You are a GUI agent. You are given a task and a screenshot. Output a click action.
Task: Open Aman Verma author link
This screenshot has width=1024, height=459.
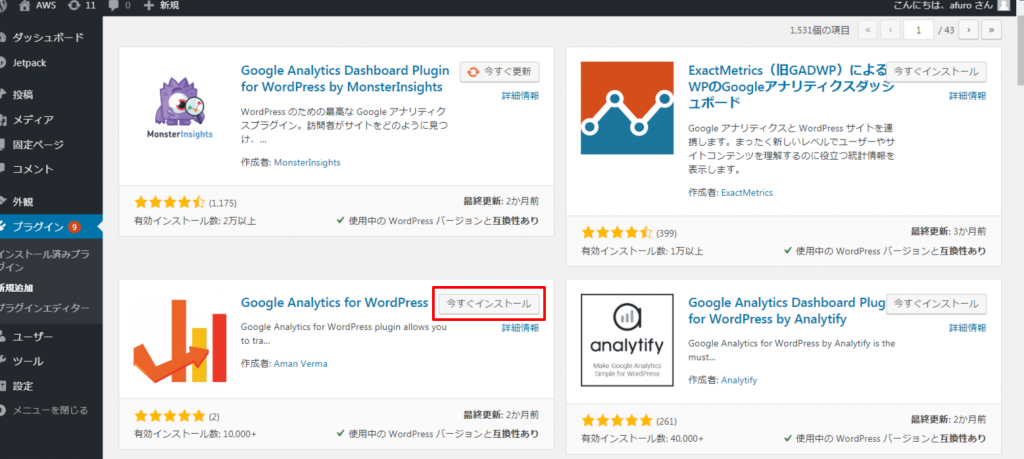coord(300,364)
